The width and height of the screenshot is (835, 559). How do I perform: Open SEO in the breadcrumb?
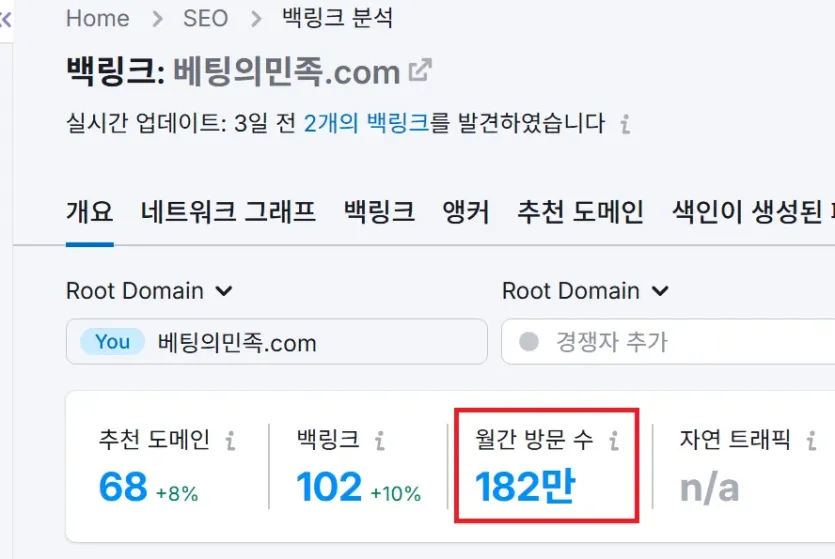pyautogui.click(x=206, y=19)
